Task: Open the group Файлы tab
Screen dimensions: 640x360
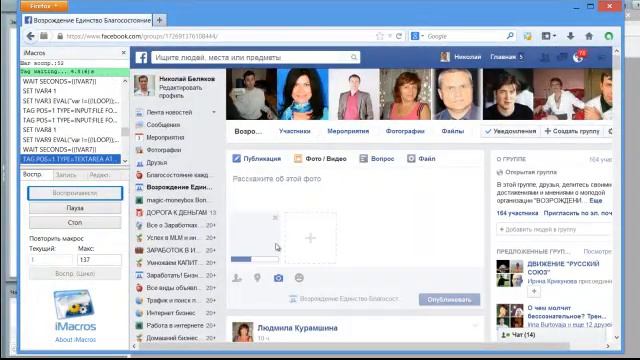Action: 453,131
